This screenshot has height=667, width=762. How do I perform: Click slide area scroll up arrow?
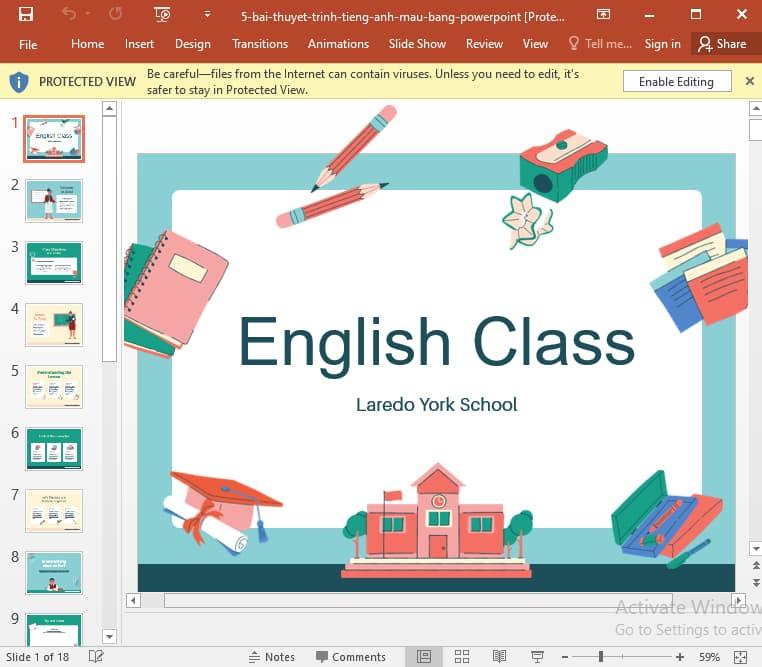pyautogui.click(x=756, y=108)
